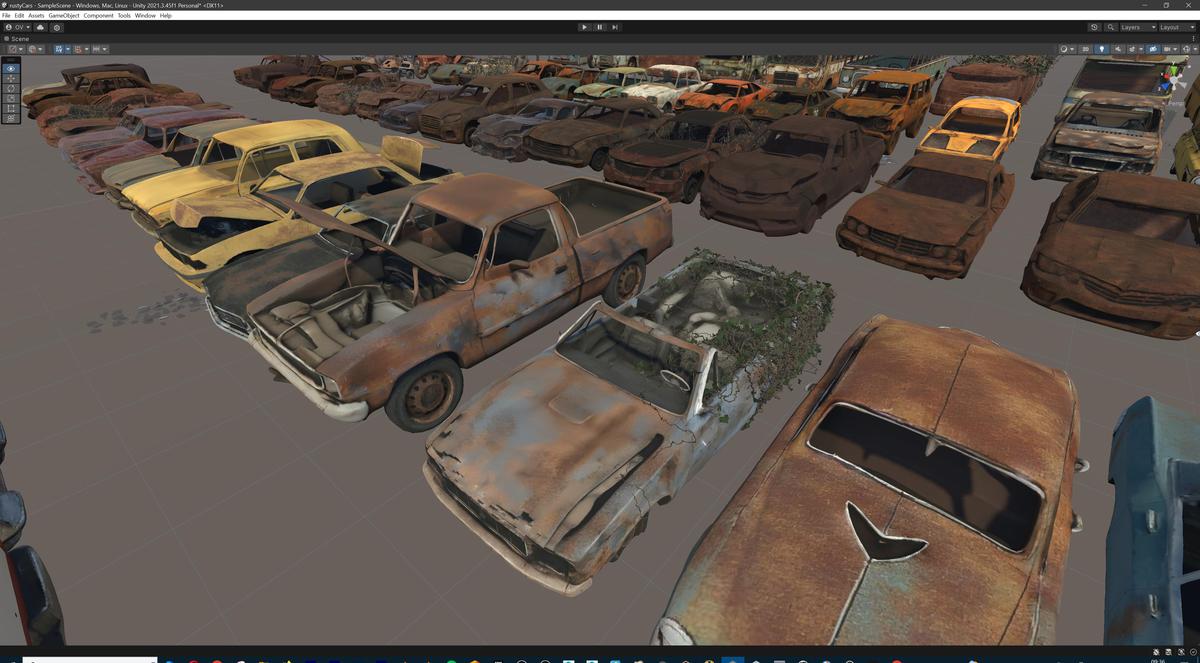Toggle Scene view lighting with the lightbulb

[x=1104, y=48]
